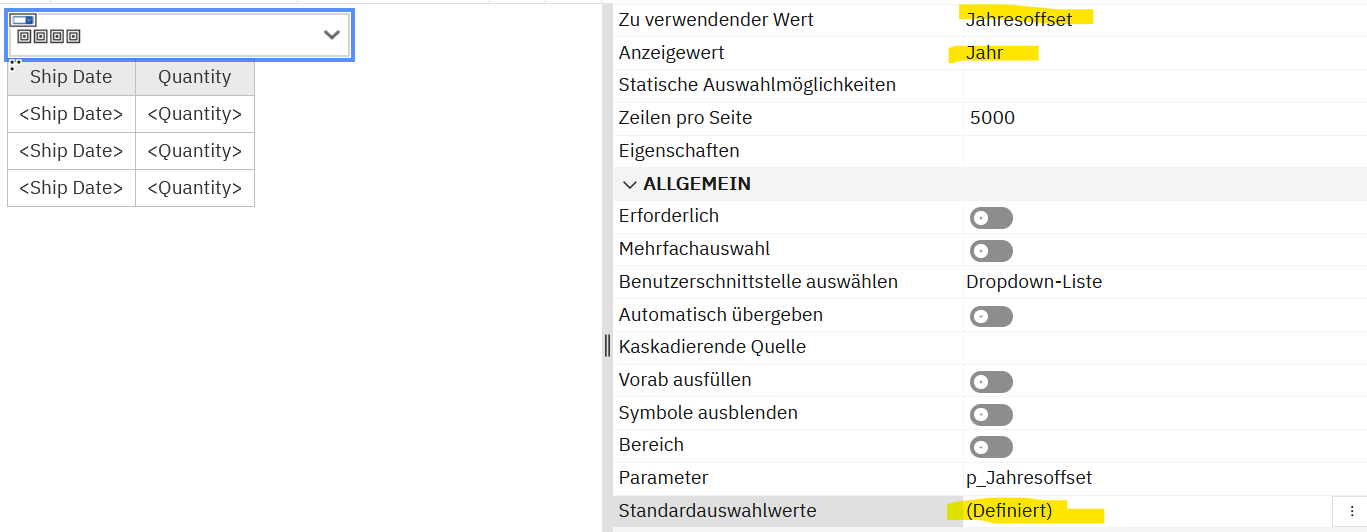Image resolution: width=1367 pixels, height=532 pixels.
Task: Open the Standardauswahlwerte ellipsis menu
Action: coord(1351,511)
